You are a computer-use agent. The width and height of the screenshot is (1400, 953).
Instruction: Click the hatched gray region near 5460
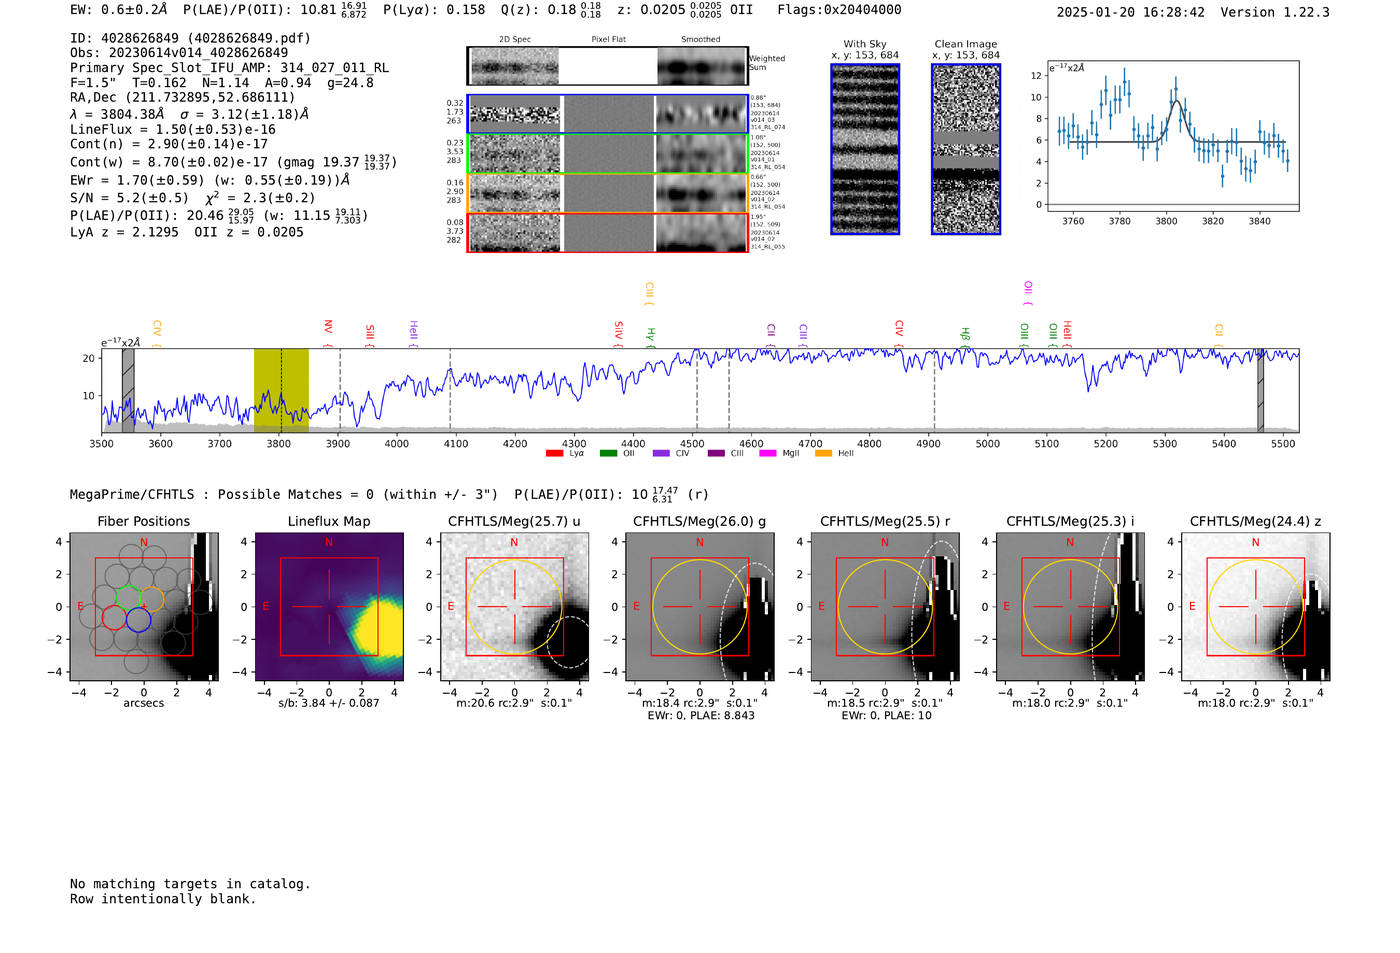[x=1260, y=390]
